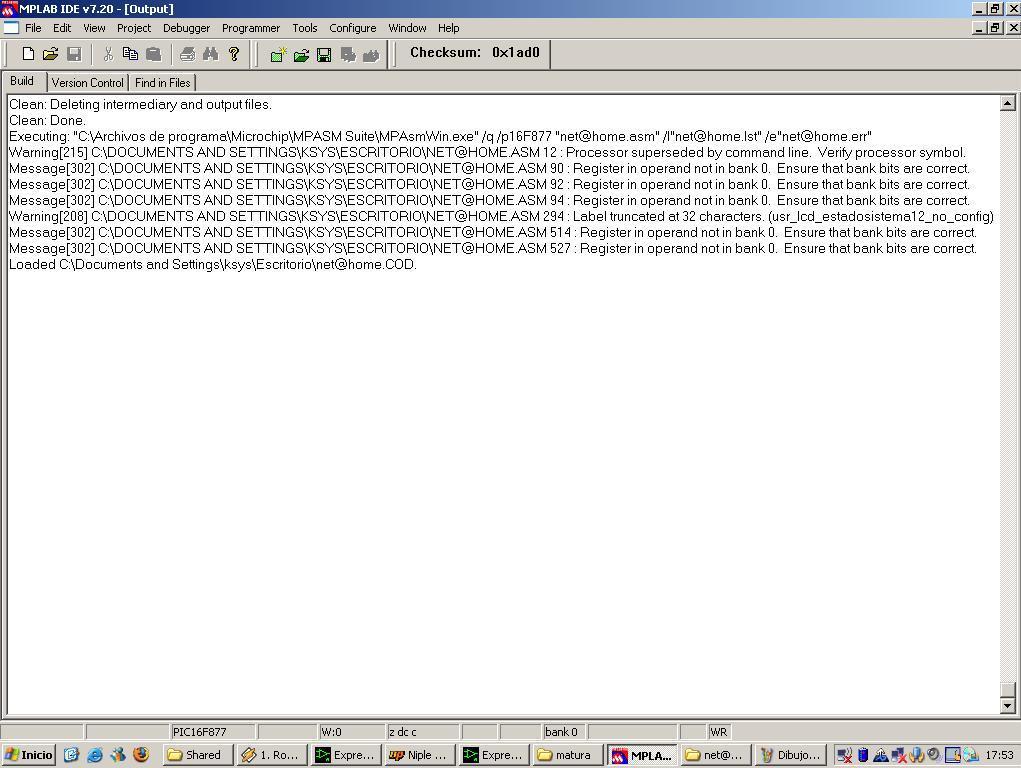Click the WR status bar indicator
This screenshot has height=768, width=1021.
(719, 732)
